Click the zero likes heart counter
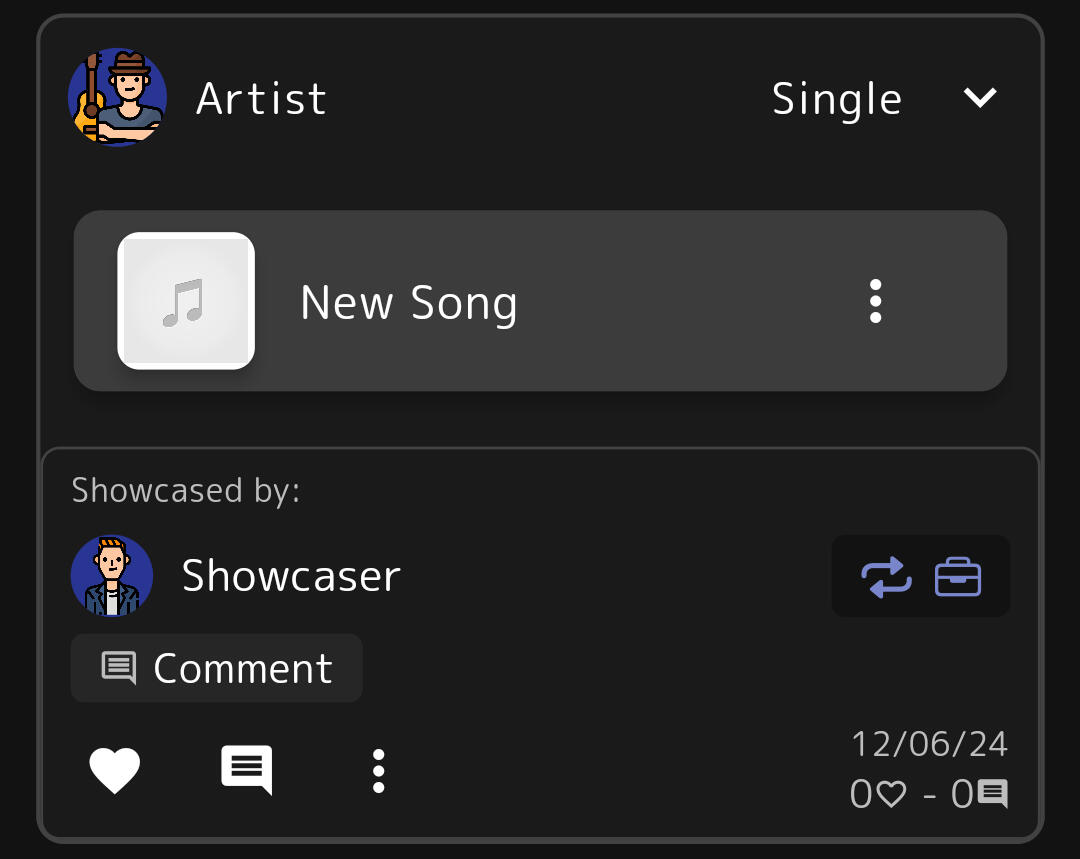1080x859 pixels. coord(879,795)
